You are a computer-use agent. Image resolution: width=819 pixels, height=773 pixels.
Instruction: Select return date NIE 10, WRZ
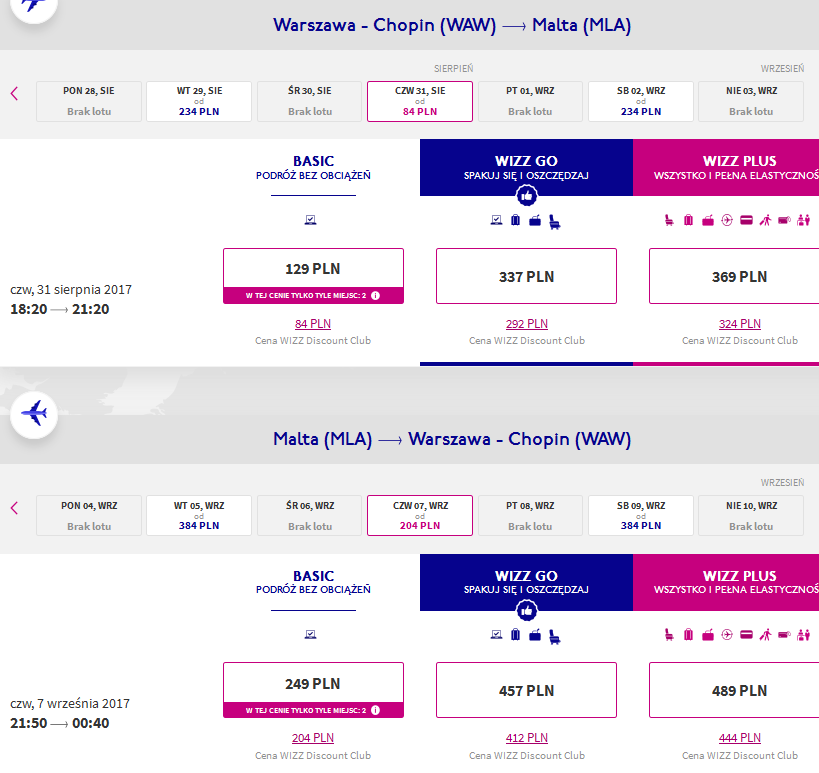click(751, 516)
